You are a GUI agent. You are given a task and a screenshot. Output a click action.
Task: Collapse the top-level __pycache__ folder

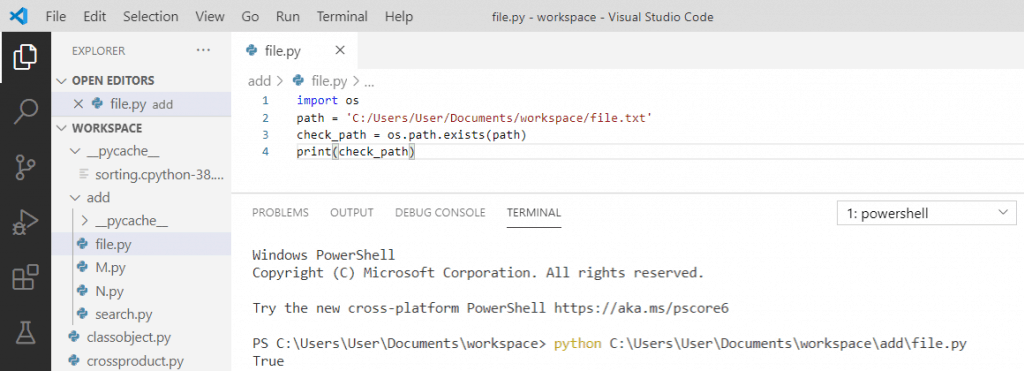tap(74, 152)
